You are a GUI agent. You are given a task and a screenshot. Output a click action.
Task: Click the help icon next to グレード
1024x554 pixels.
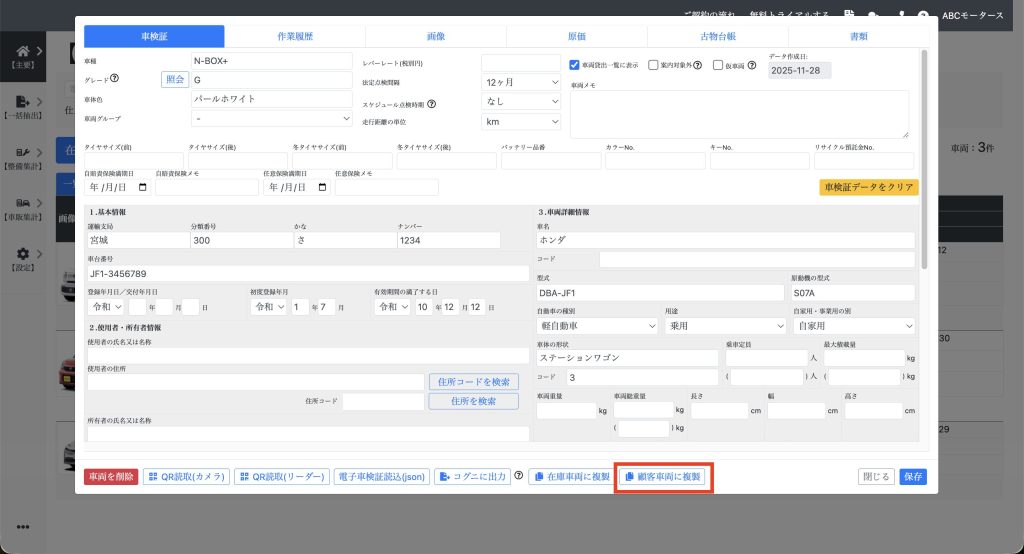[x=115, y=79]
